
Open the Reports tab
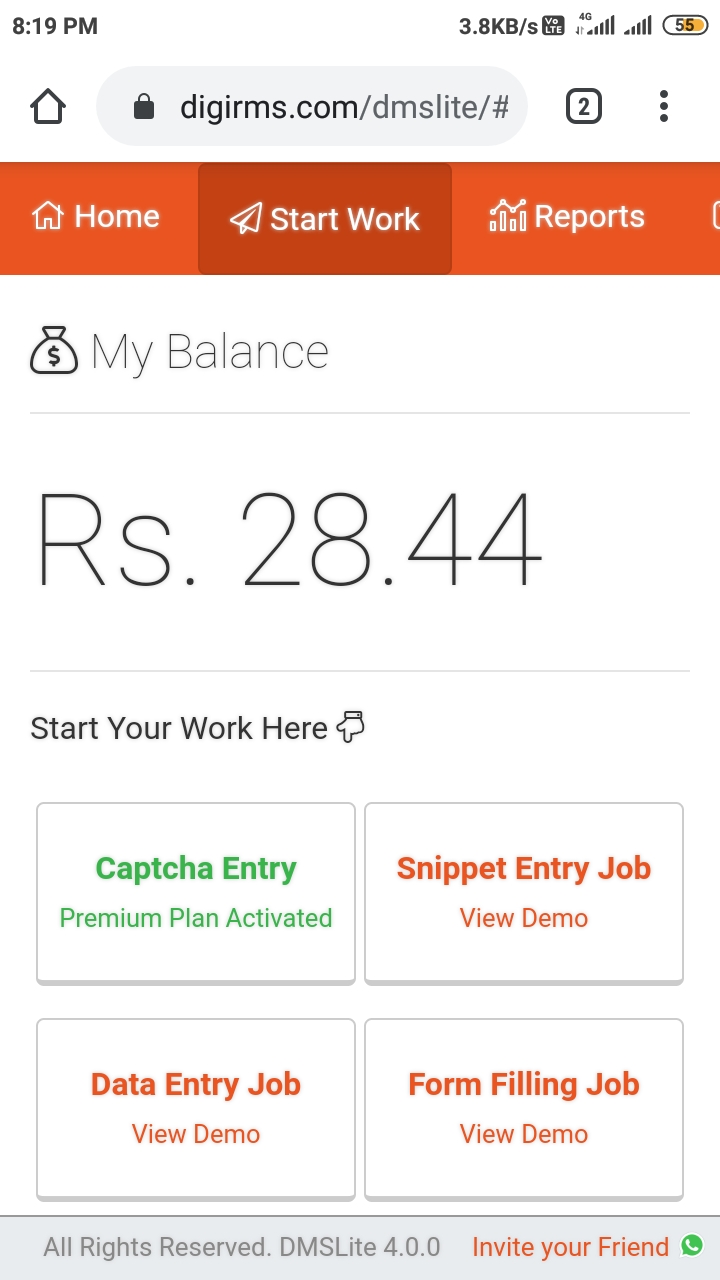(x=567, y=217)
